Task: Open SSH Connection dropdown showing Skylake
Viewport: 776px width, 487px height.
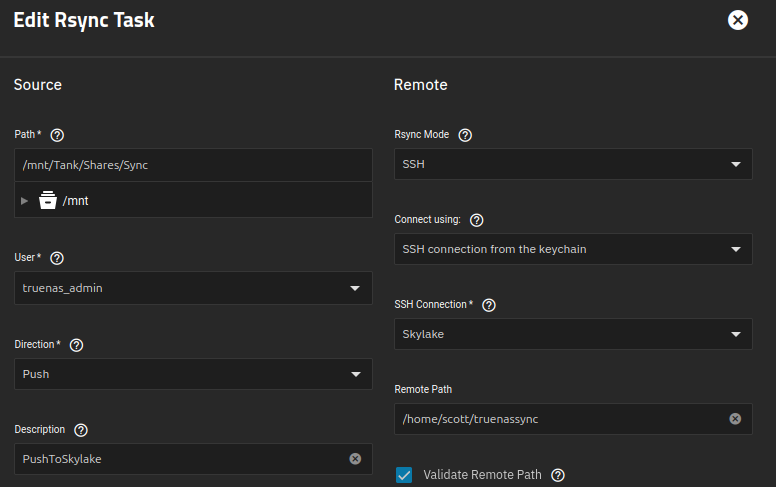Action: point(573,334)
